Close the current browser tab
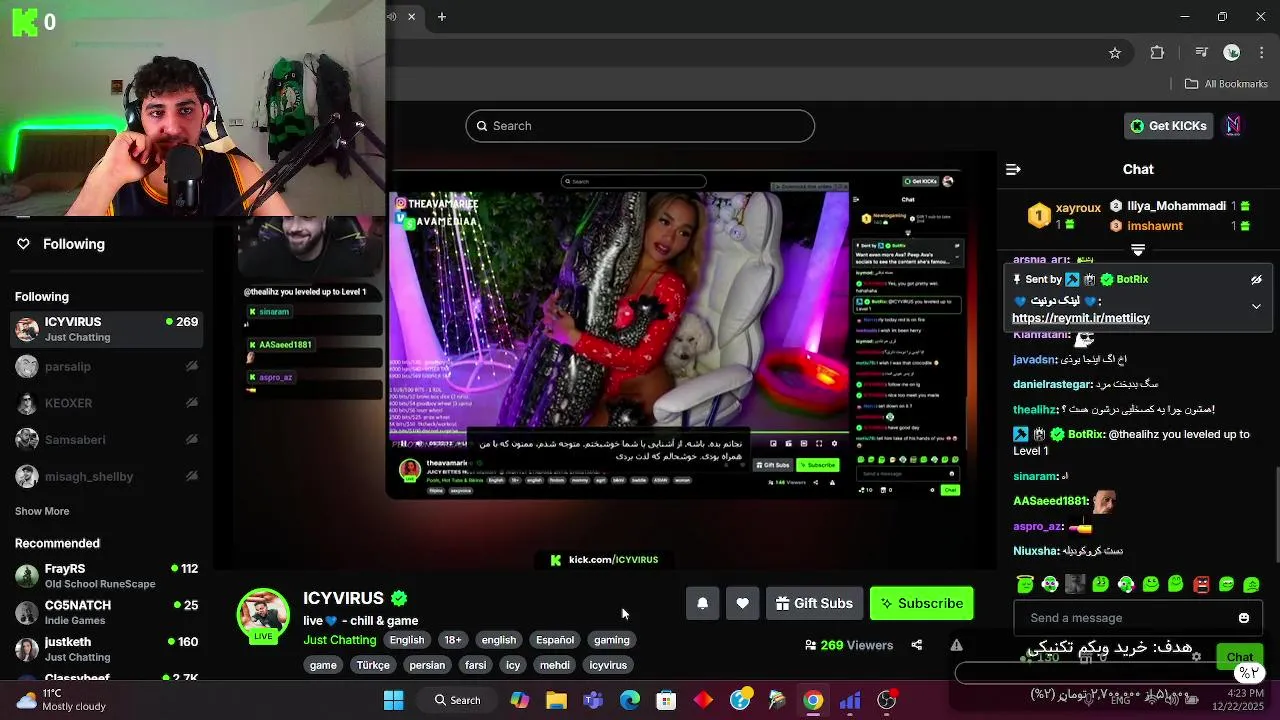The height and width of the screenshot is (720, 1280). click(x=411, y=16)
